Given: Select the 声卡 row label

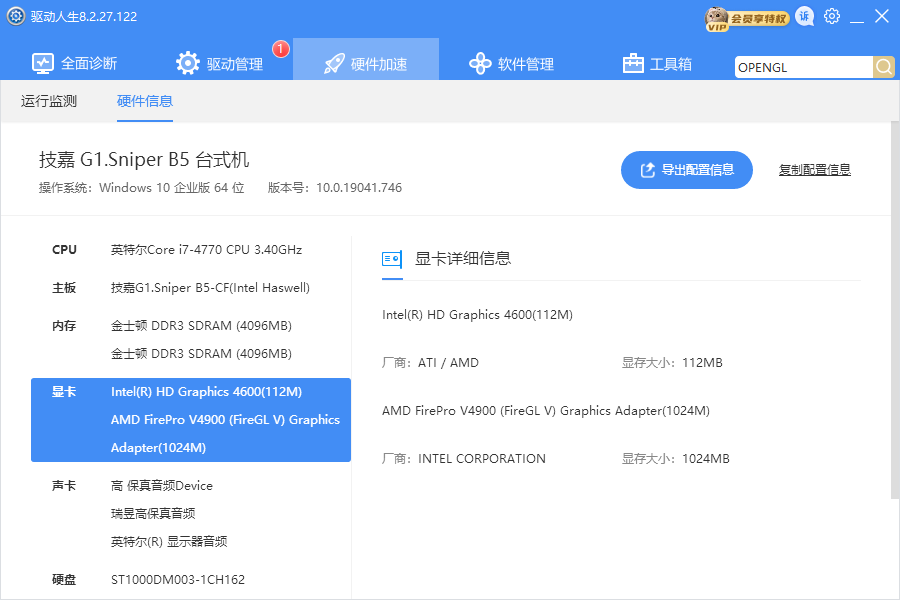Looking at the screenshot, I should (64, 486).
